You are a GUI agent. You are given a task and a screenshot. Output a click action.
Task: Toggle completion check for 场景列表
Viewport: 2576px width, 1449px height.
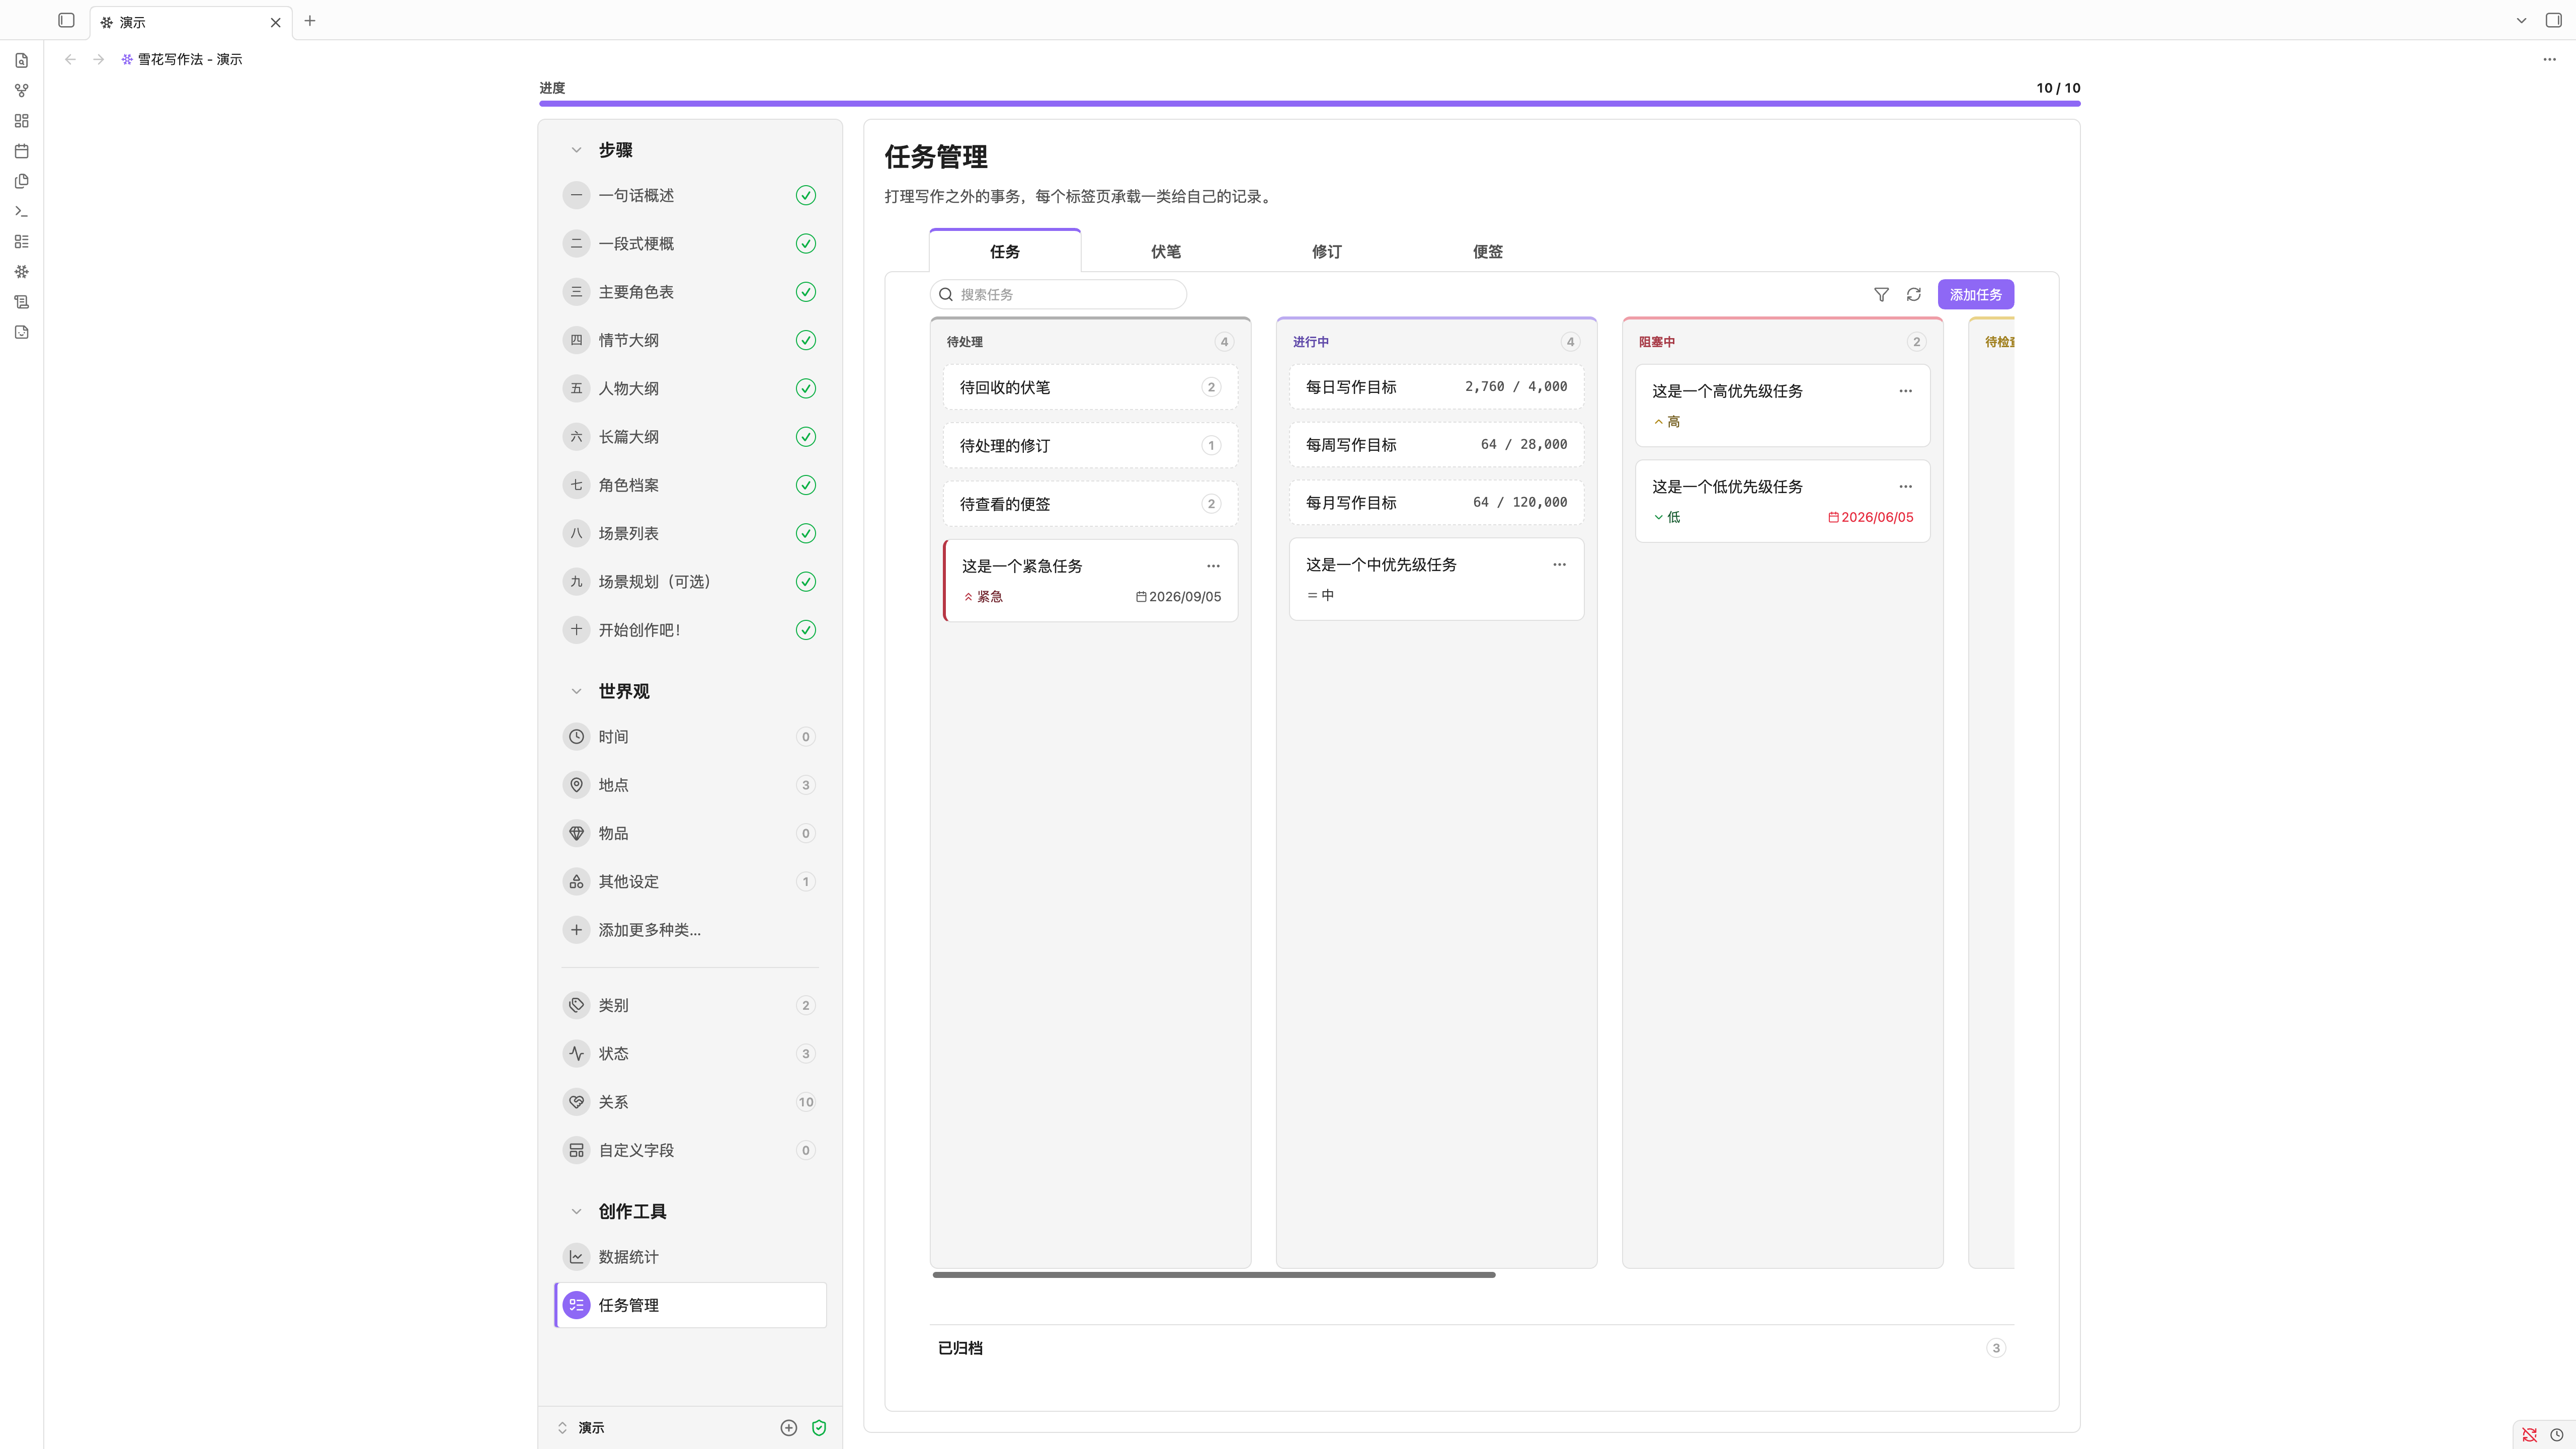805,534
